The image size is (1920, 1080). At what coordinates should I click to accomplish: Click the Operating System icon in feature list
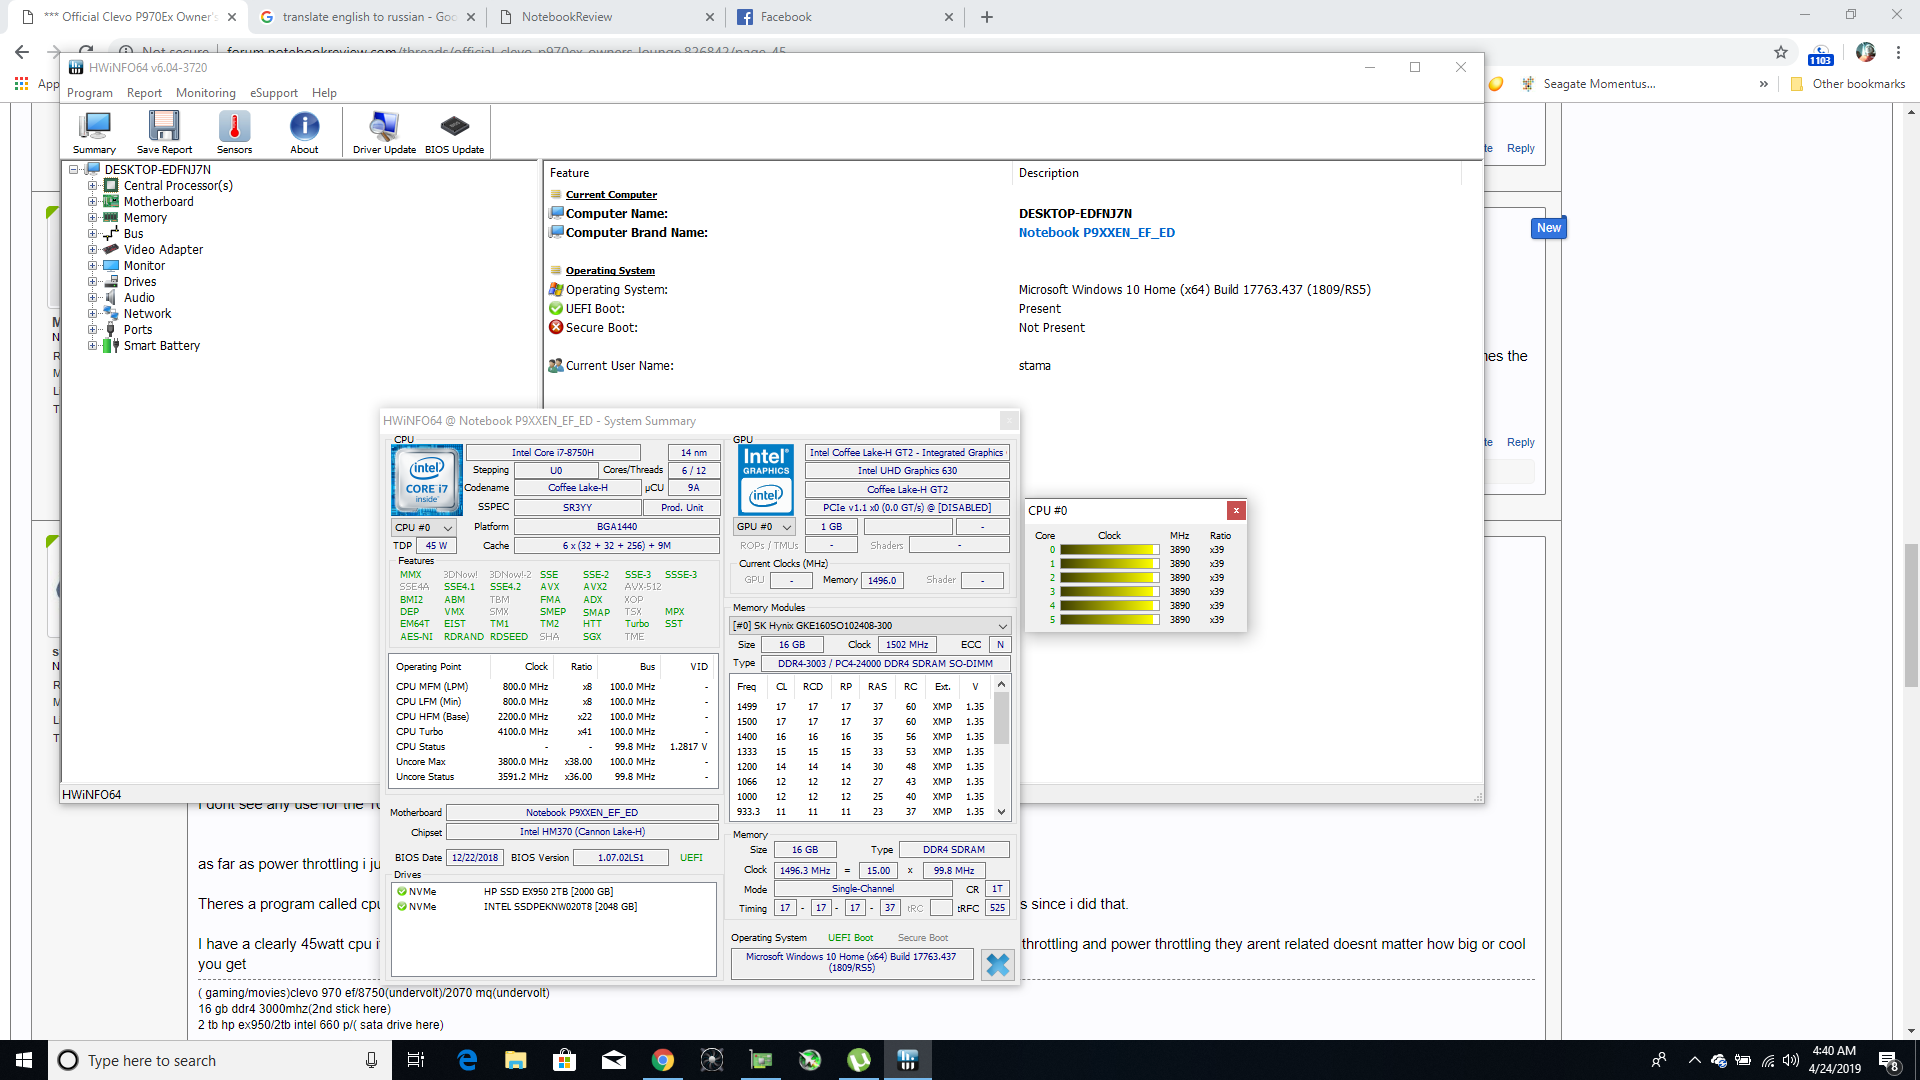click(x=555, y=269)
